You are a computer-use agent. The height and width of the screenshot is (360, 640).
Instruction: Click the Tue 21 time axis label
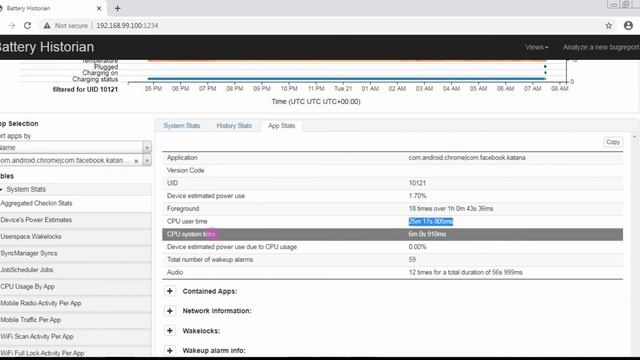[x=343, y=89]
